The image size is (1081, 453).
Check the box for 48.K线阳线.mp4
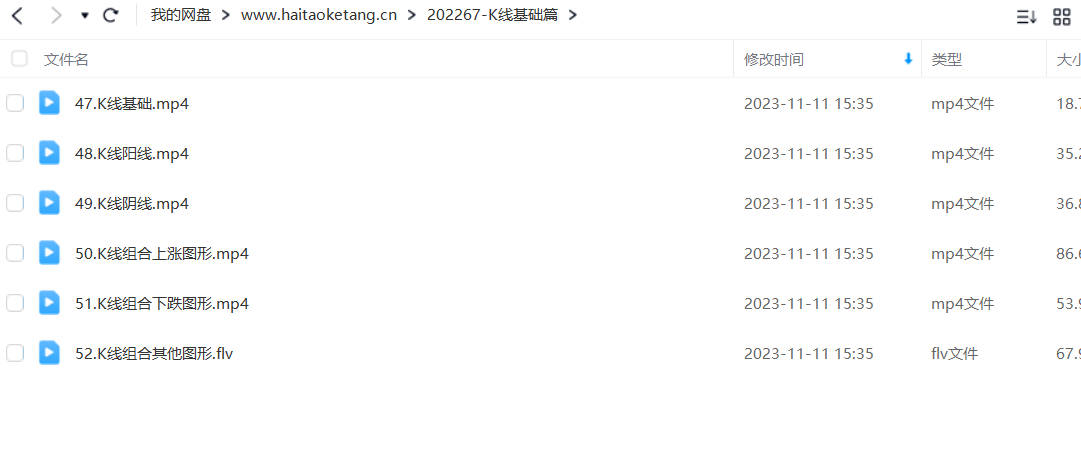tap(15, 153)
